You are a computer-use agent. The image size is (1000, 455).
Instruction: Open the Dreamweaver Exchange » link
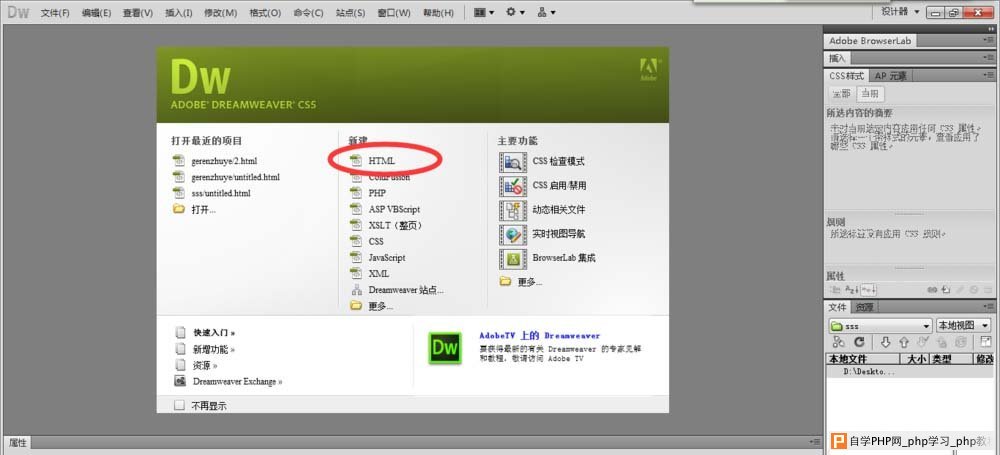[237, 381]
